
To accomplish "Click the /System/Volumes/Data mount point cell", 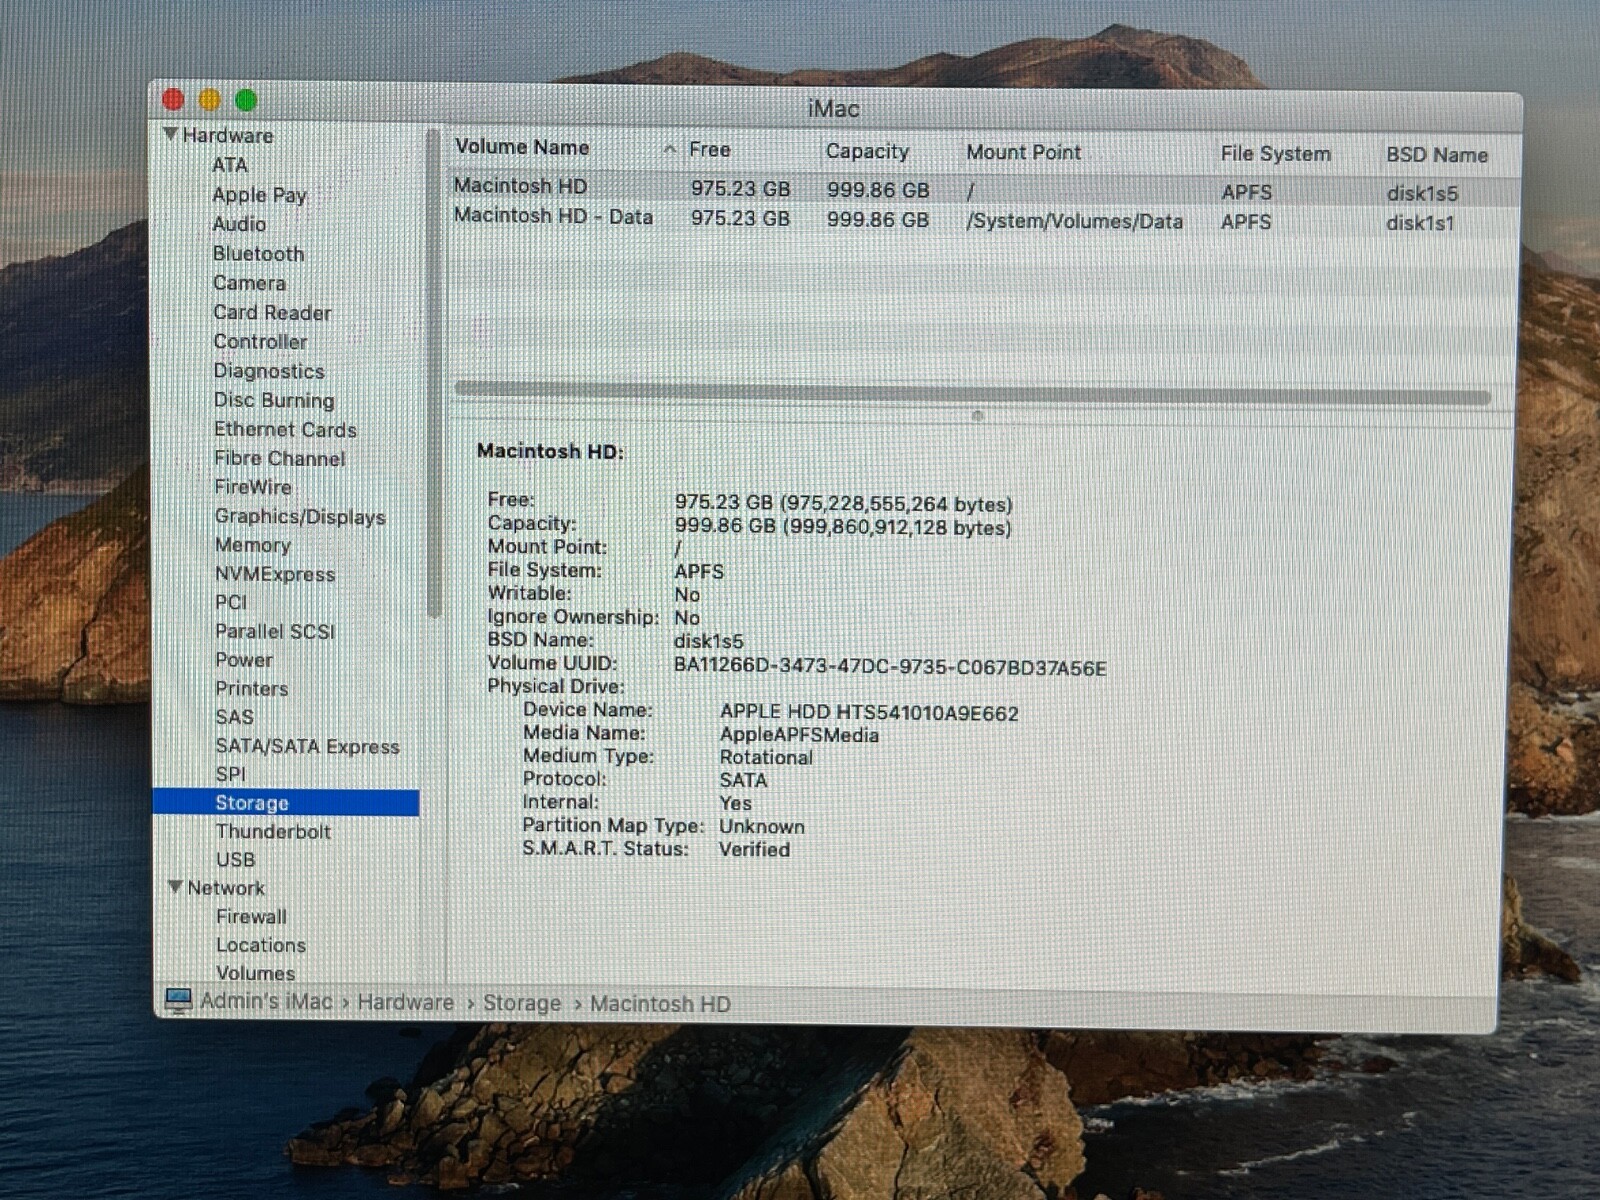I will tap(1074, 221).
